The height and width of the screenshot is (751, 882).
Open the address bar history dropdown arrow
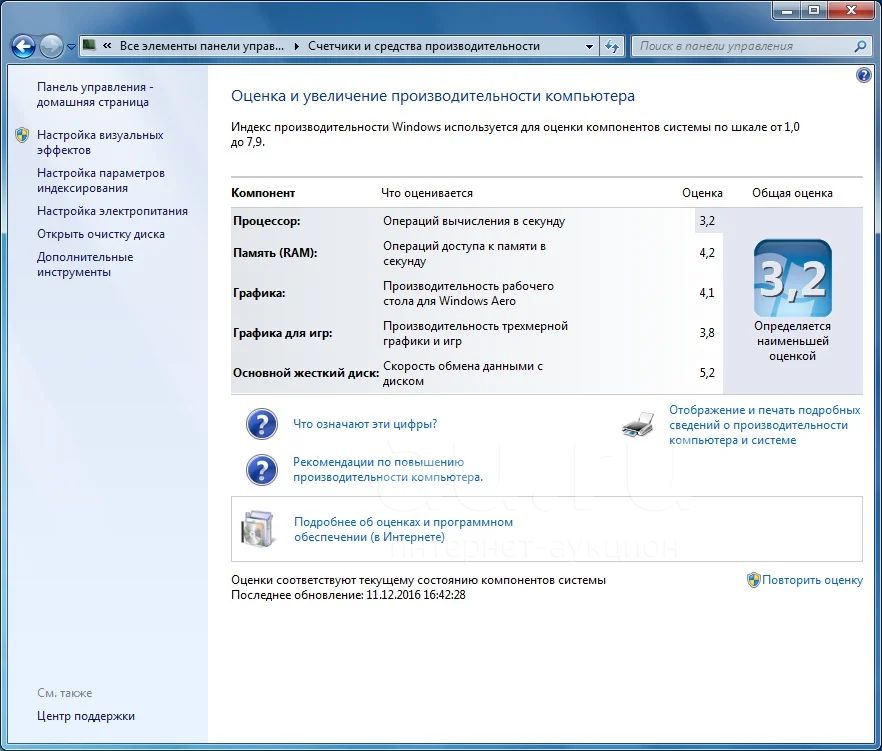589,46
